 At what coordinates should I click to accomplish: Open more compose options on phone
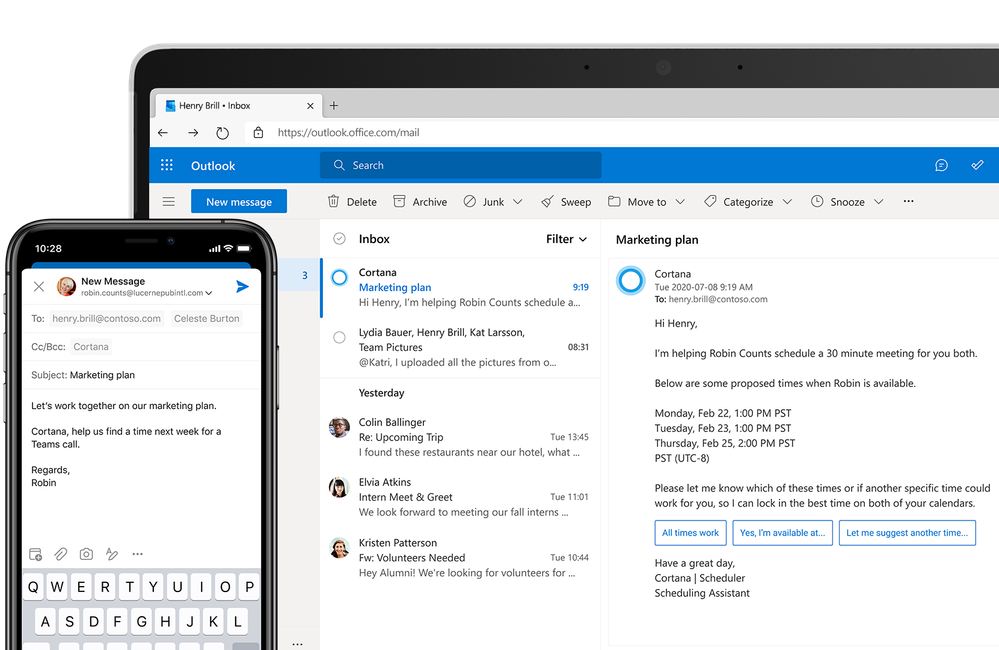coord(138,554)
